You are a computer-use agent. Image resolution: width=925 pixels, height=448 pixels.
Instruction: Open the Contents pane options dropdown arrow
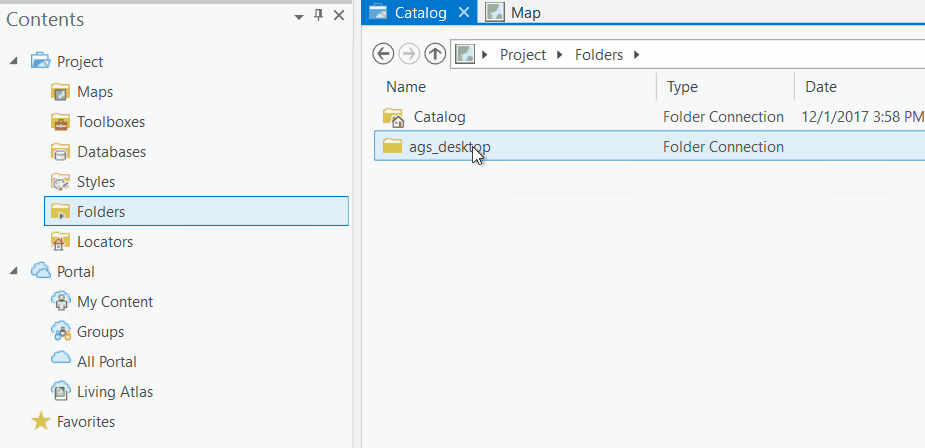299,16
